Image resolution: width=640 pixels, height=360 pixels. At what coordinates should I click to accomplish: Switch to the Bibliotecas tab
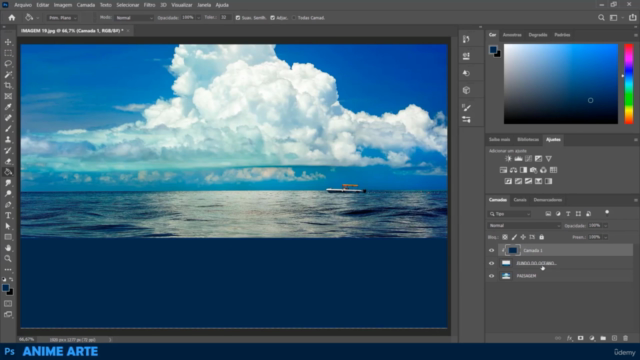tap(528, 140)
